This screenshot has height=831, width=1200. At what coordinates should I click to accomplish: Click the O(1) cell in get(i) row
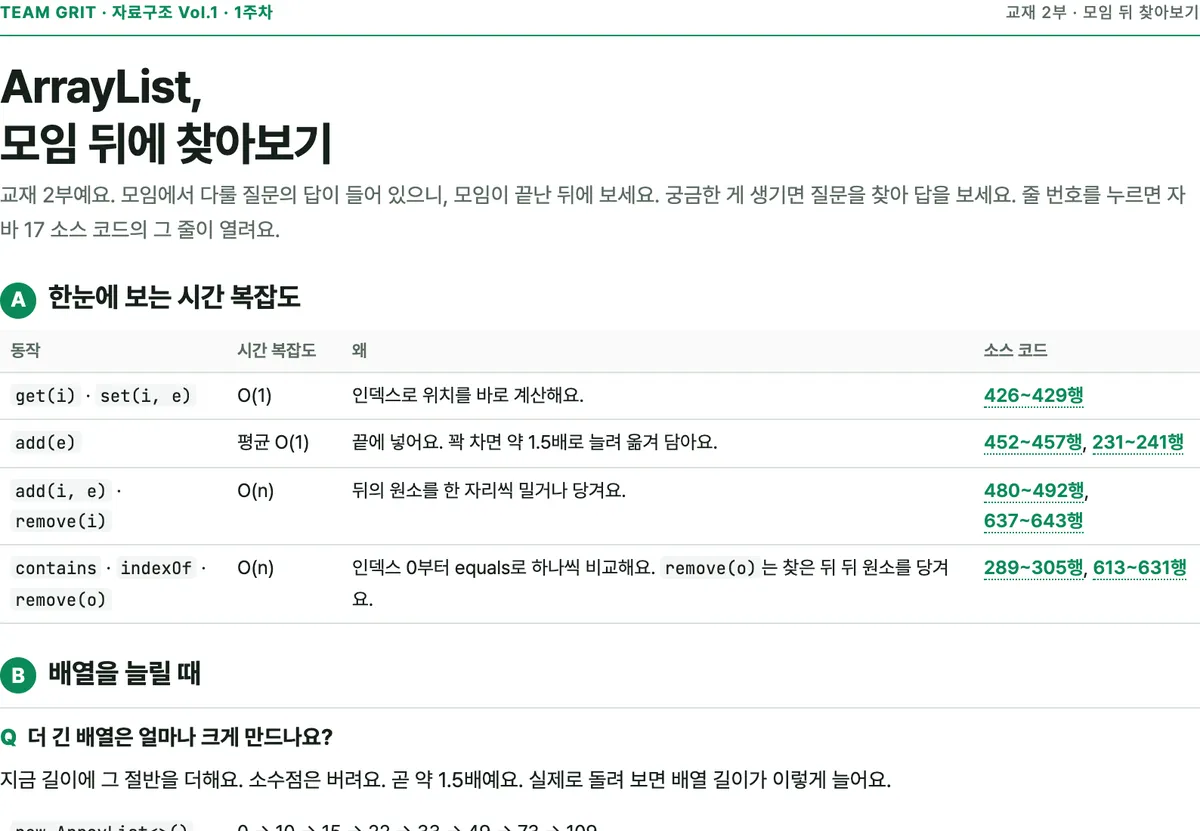255,396
